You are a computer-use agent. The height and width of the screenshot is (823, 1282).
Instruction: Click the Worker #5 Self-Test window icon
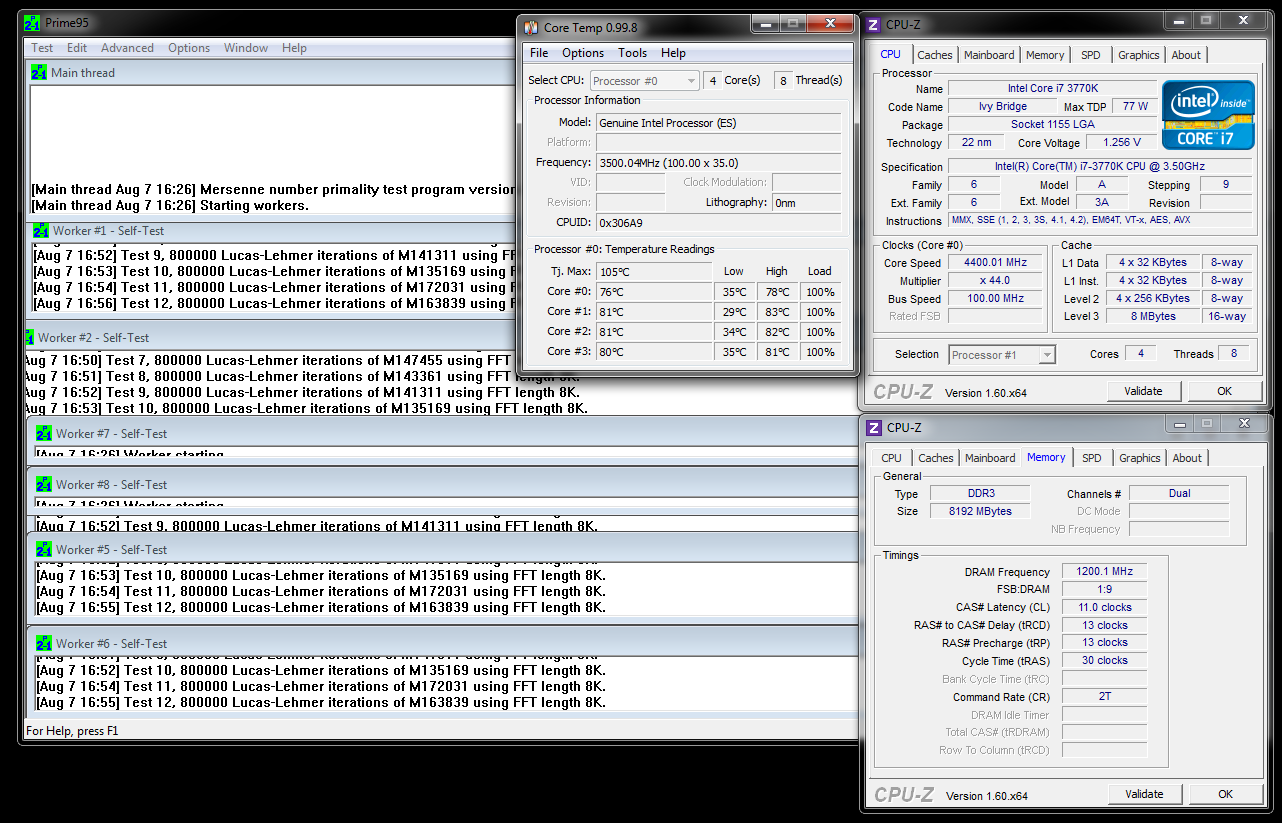[44, 549]
